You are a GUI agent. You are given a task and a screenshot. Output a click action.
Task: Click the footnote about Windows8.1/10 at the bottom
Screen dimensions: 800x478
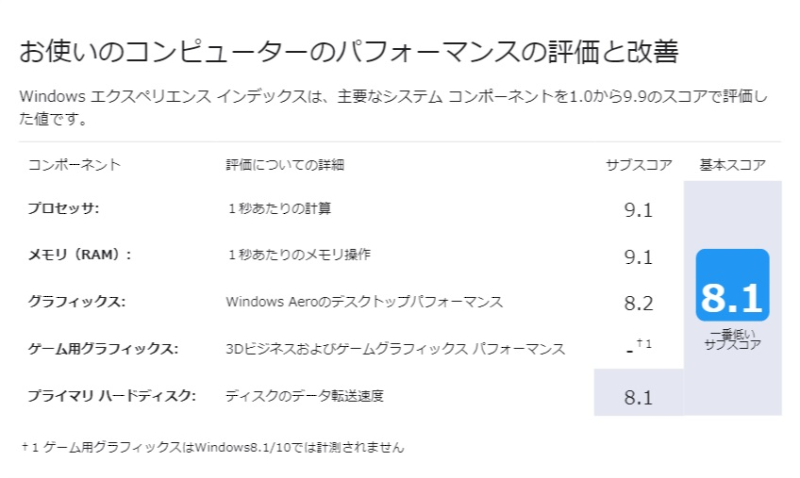(x=213, y=447)
